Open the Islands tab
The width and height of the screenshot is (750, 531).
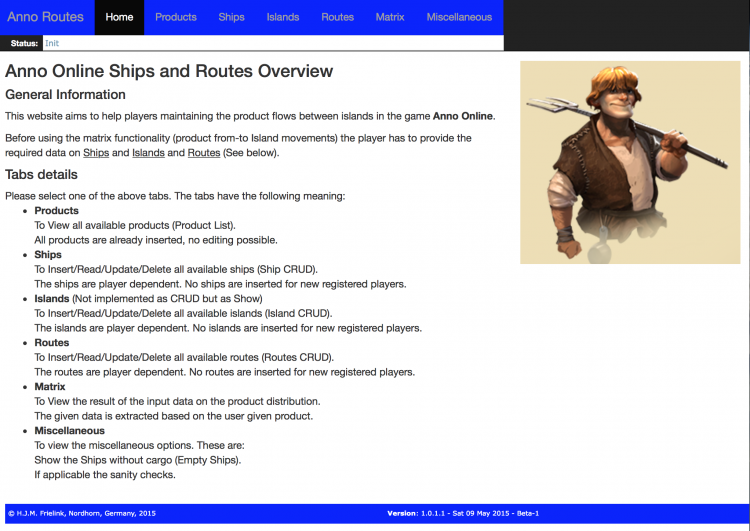[283, 17]
